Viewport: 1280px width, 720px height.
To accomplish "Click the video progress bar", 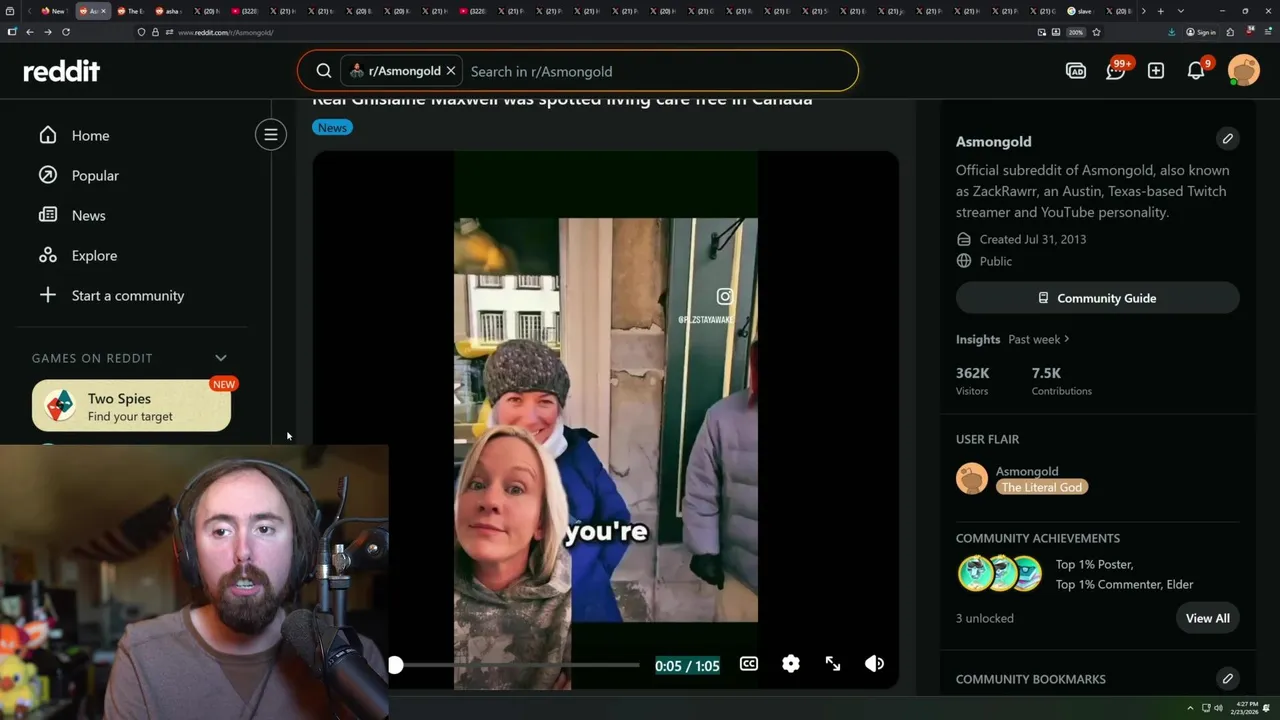I will (516, 665).
